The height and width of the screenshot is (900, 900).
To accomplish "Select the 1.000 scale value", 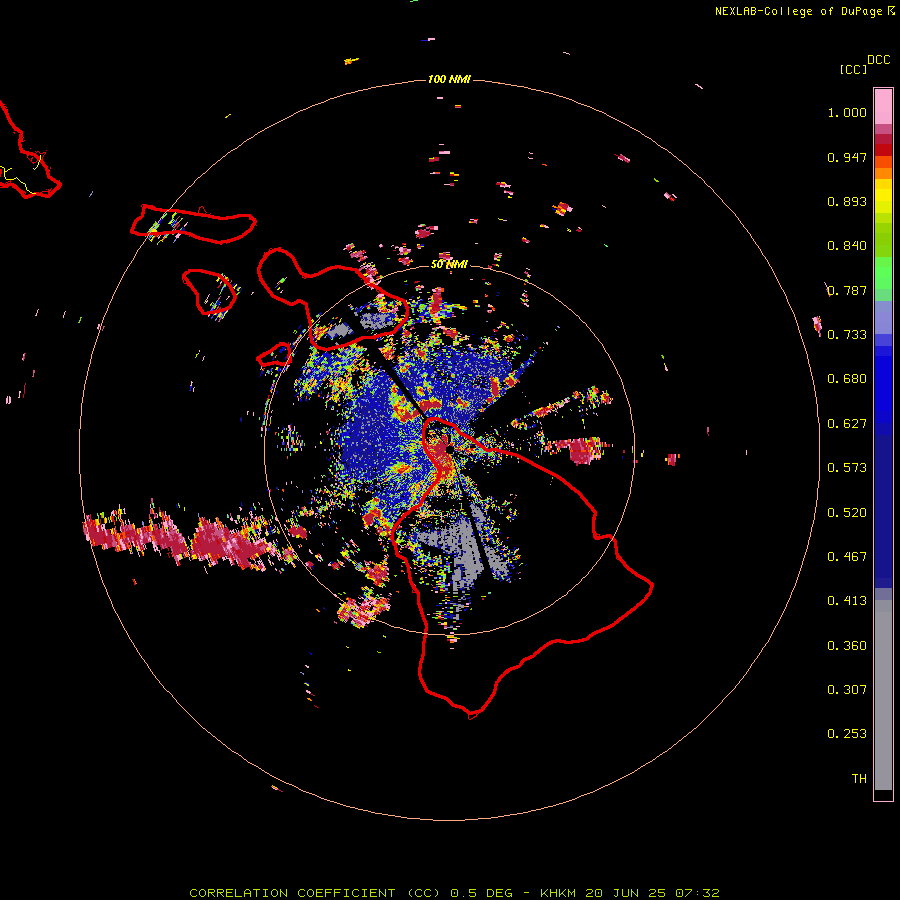I will coord(847,112).
